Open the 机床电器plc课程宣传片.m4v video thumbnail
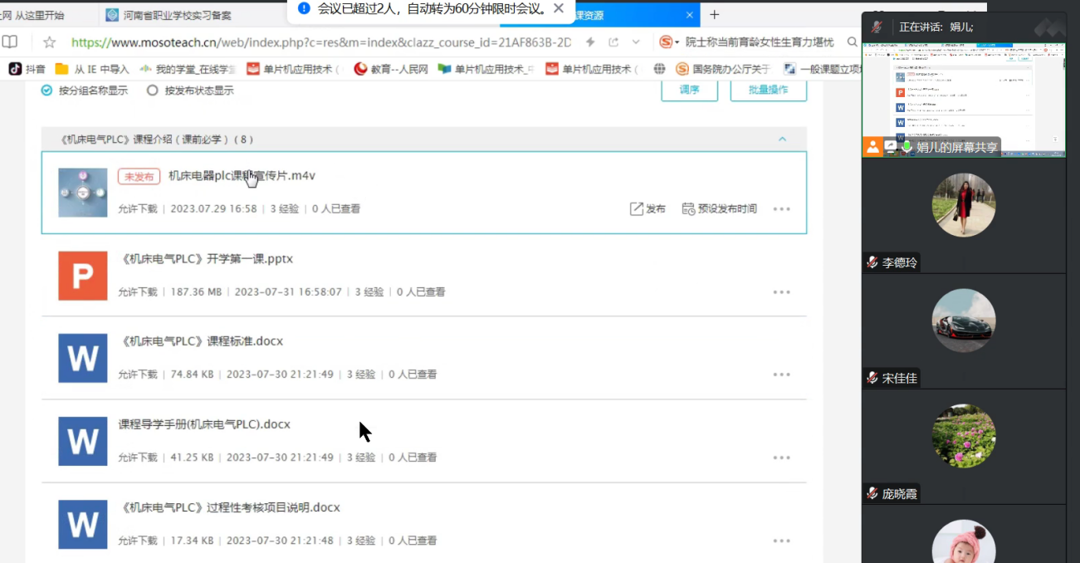Screen dimensions: 1080x563 (x=83, y=193)
